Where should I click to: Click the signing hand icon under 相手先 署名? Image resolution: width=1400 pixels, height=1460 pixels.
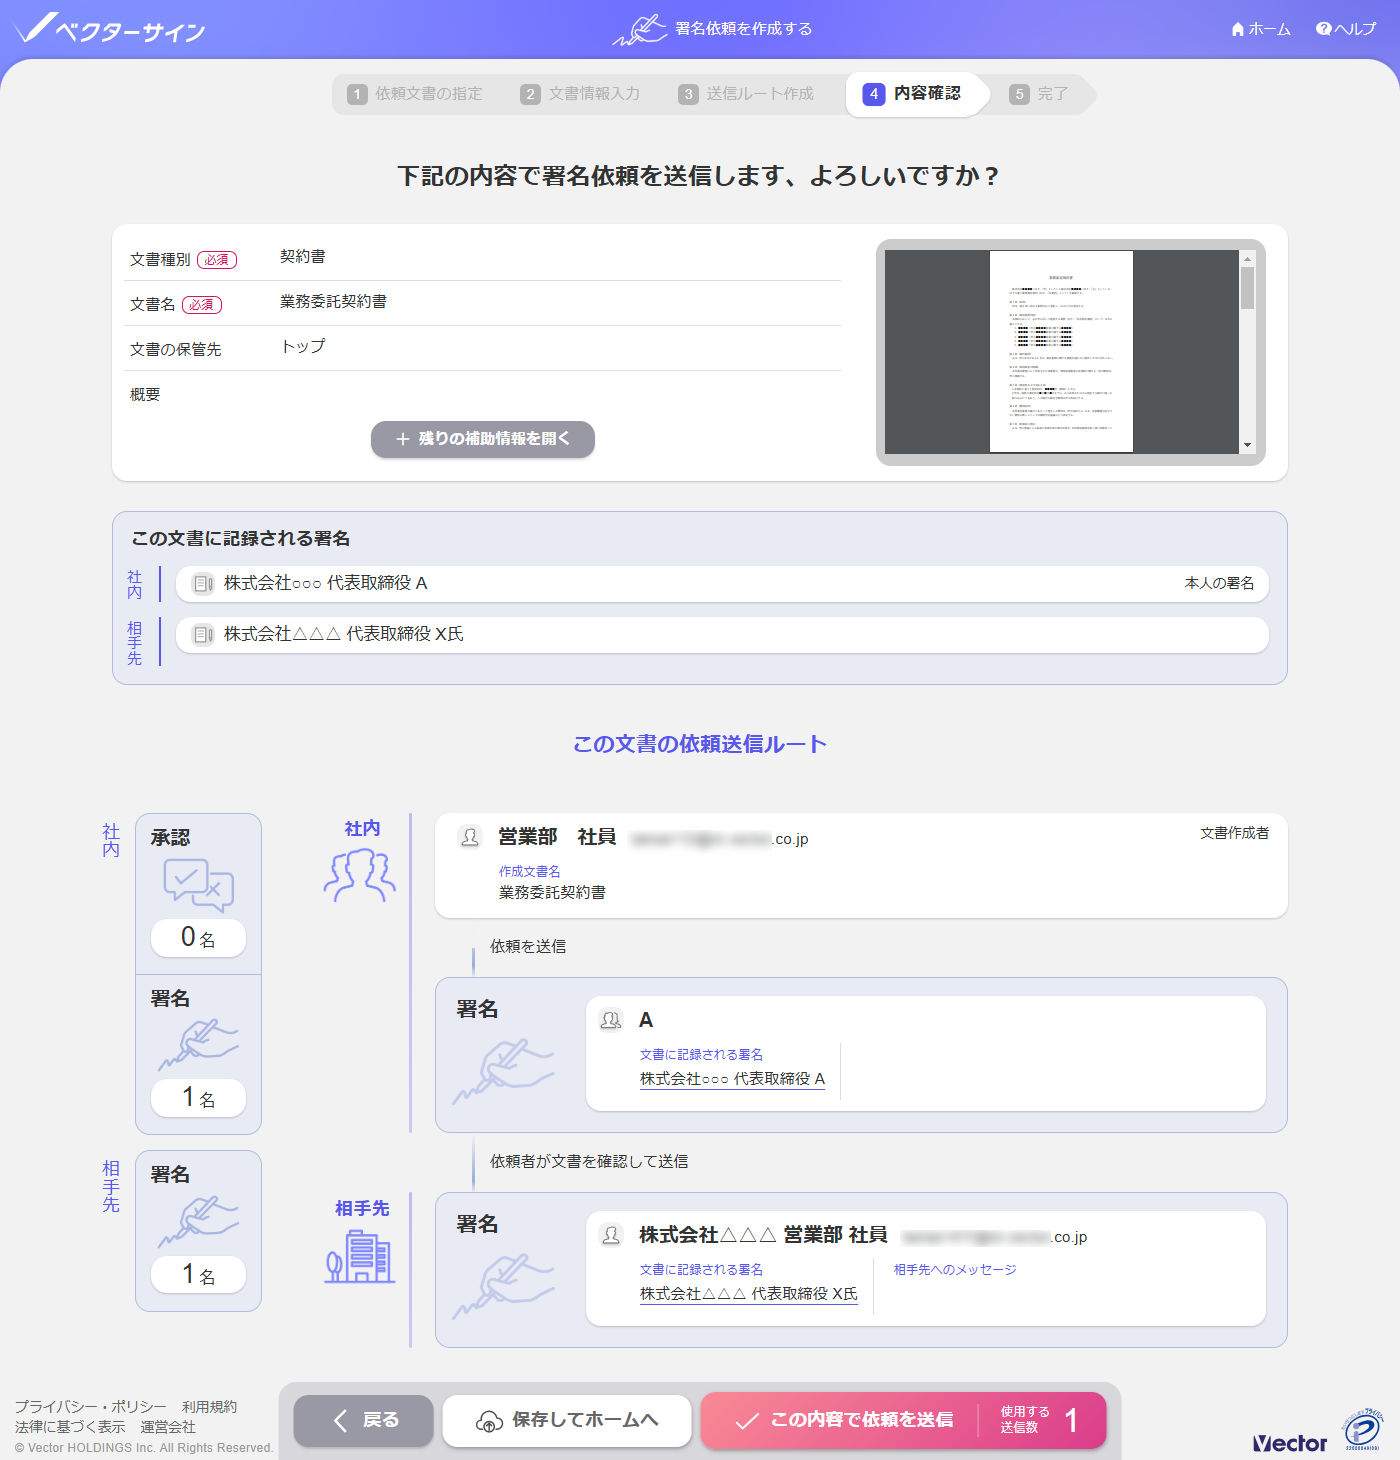[198, 1222]
